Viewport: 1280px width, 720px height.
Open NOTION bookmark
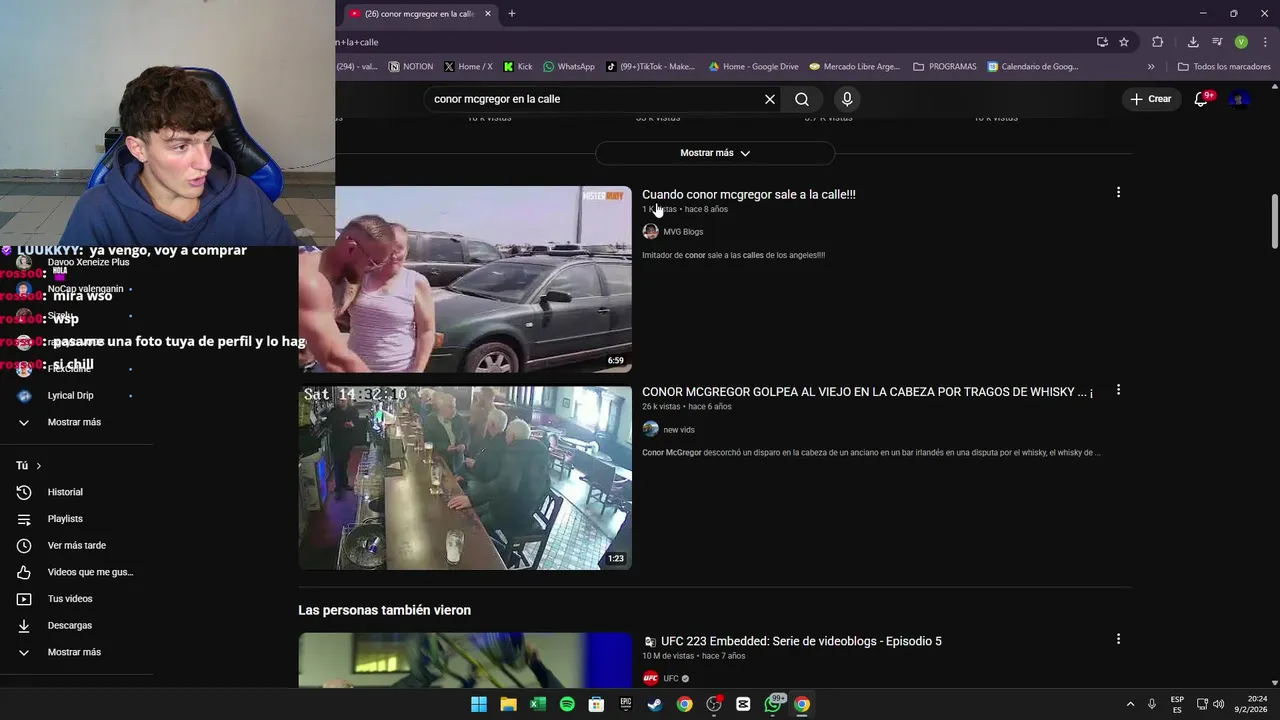[411, 67]
